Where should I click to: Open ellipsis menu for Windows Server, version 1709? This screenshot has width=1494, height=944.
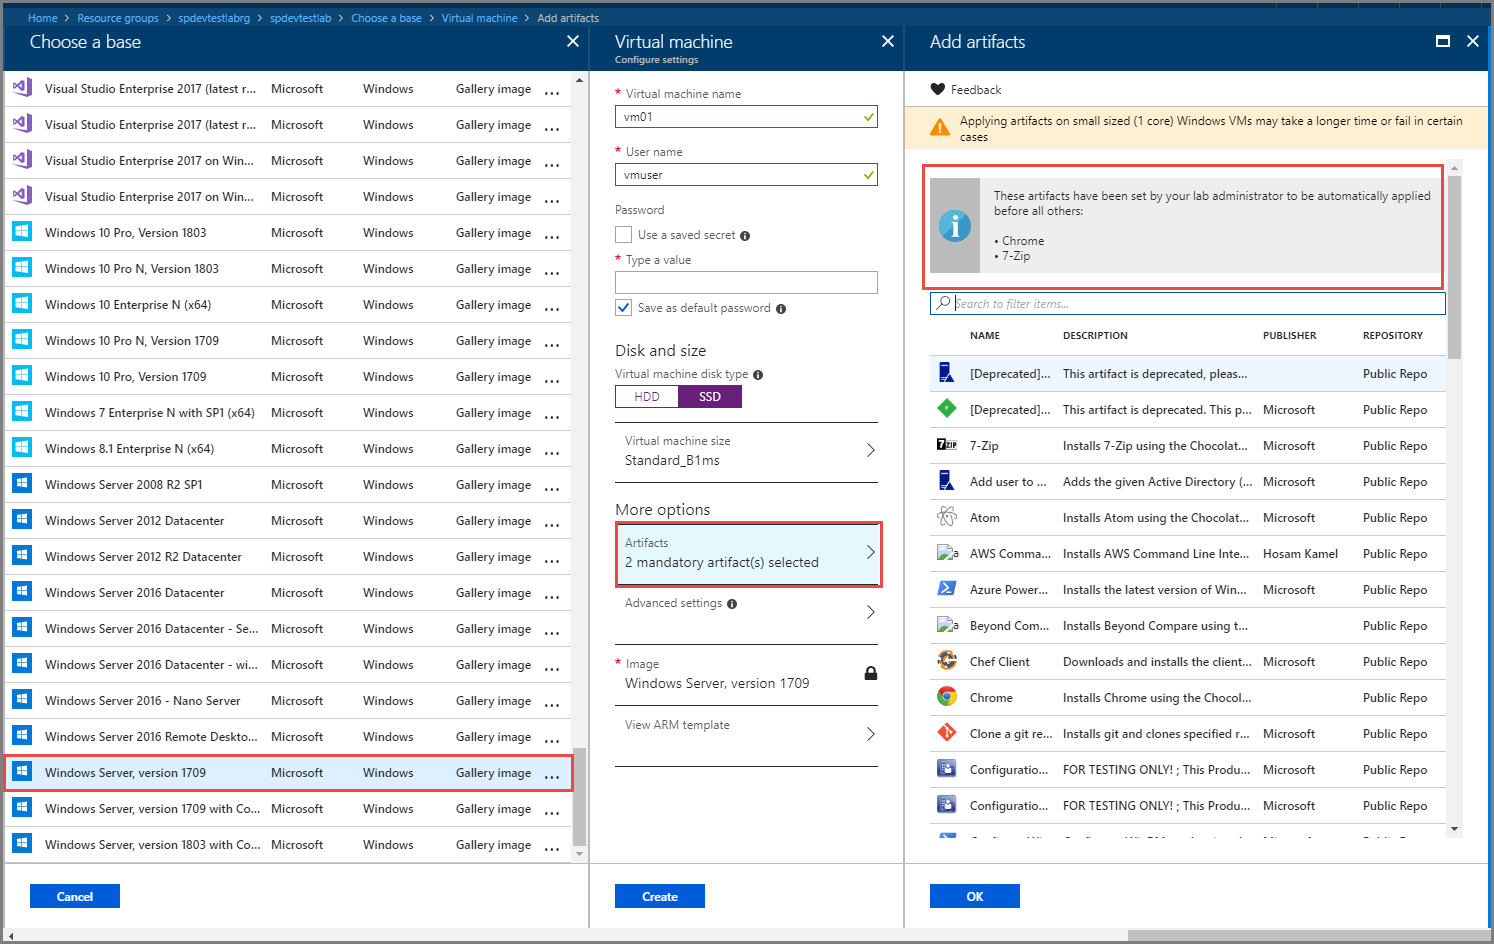coord(552,776)
